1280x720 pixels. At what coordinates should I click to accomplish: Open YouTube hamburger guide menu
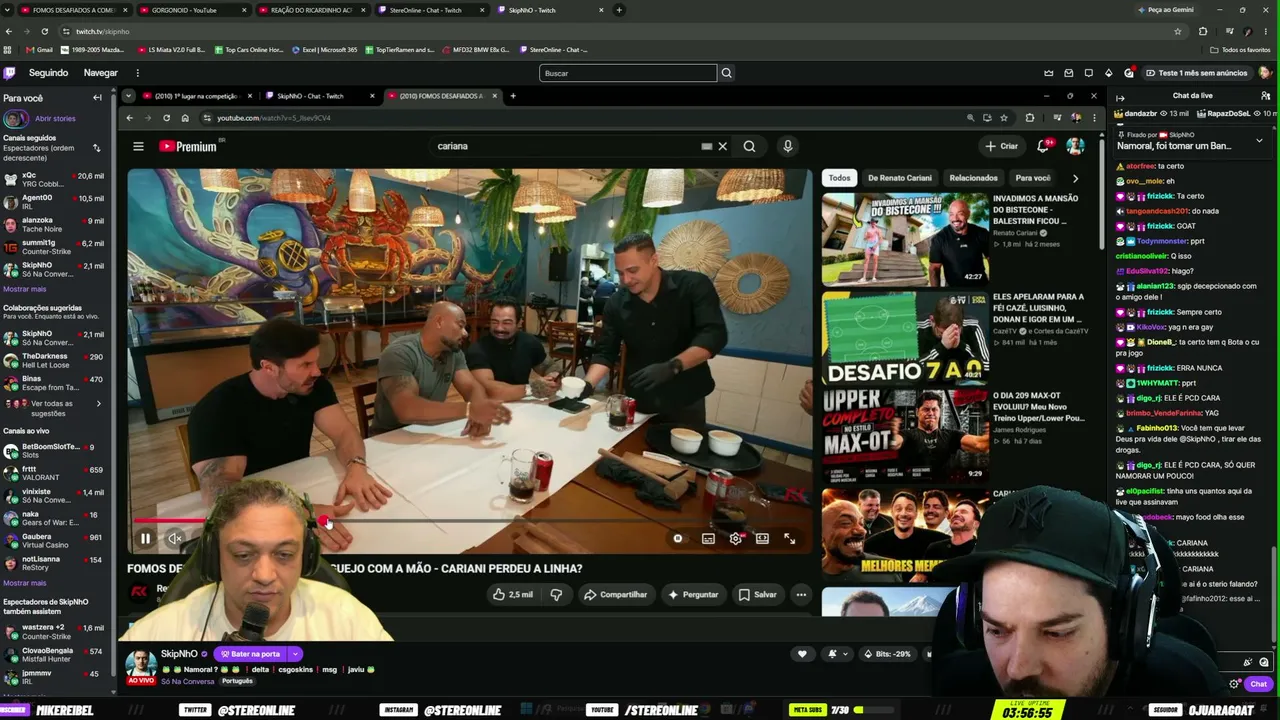(x=138, y=146)
